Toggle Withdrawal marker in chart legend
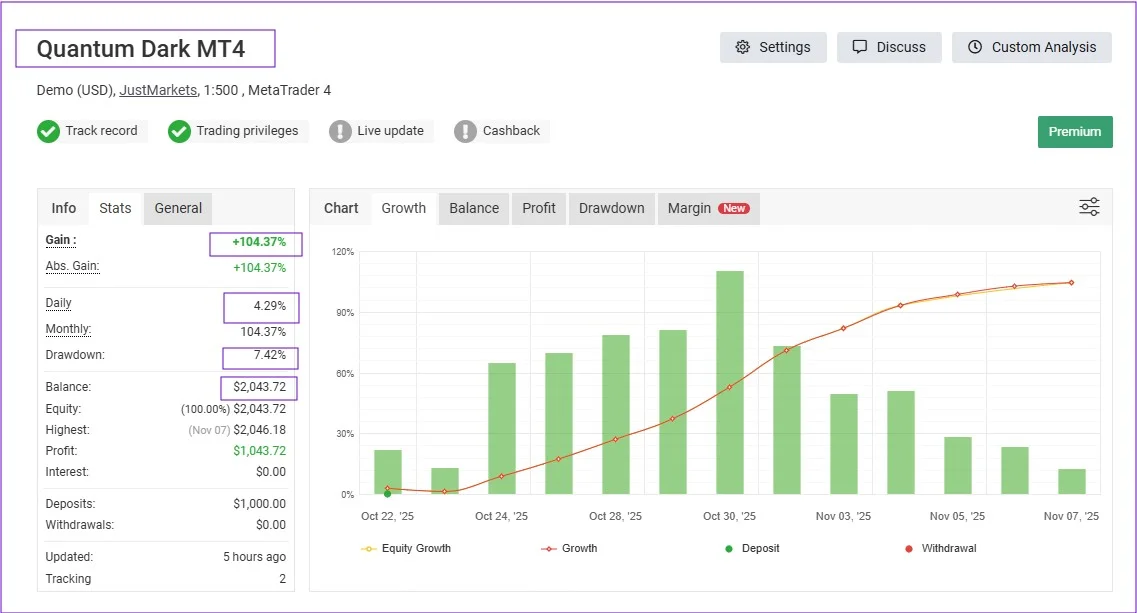1137x613 pixels. coord(940,548)
